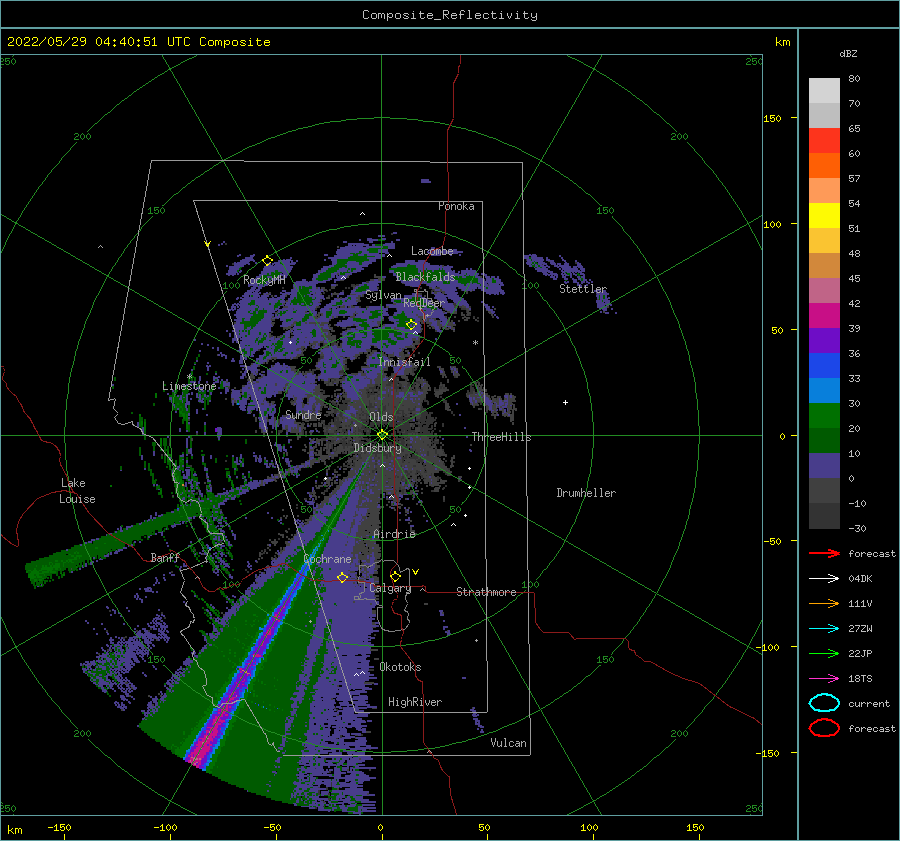Click the Sundre town label
The image size is (900, 841).
coord(303,415)
